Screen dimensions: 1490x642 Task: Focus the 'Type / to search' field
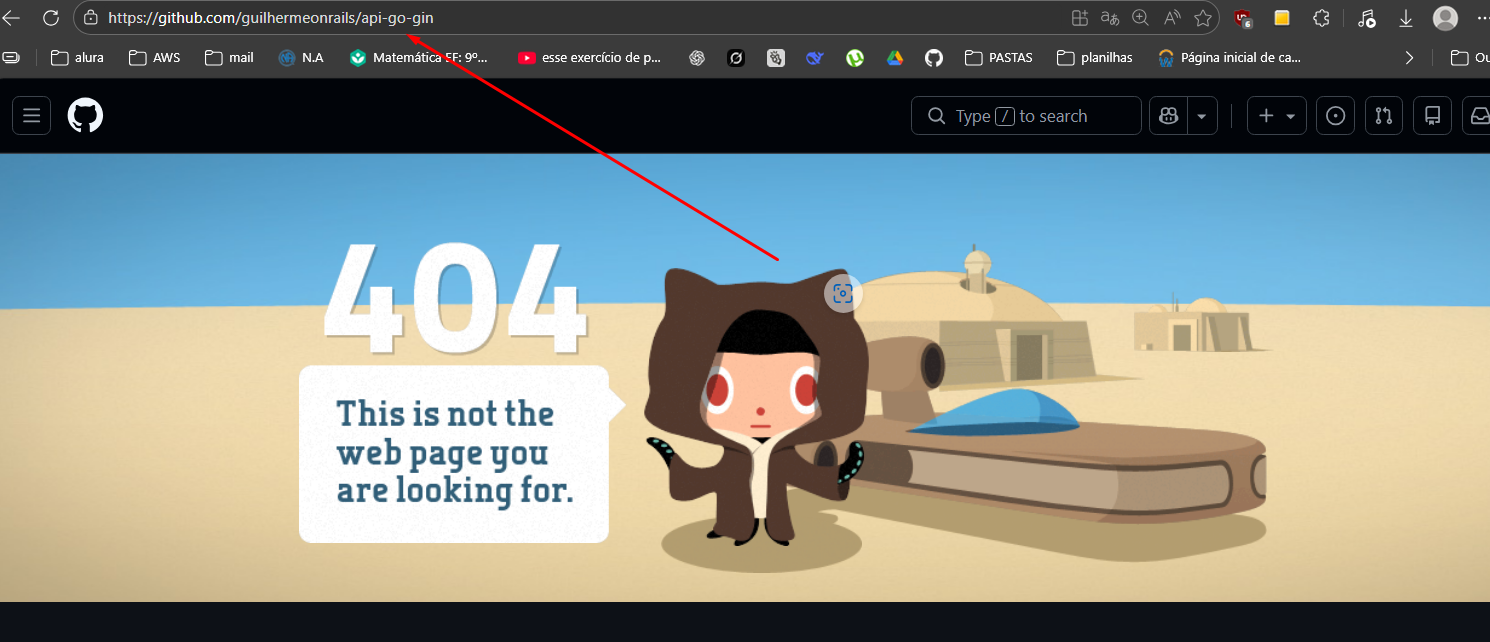[x=1026, y=116]
